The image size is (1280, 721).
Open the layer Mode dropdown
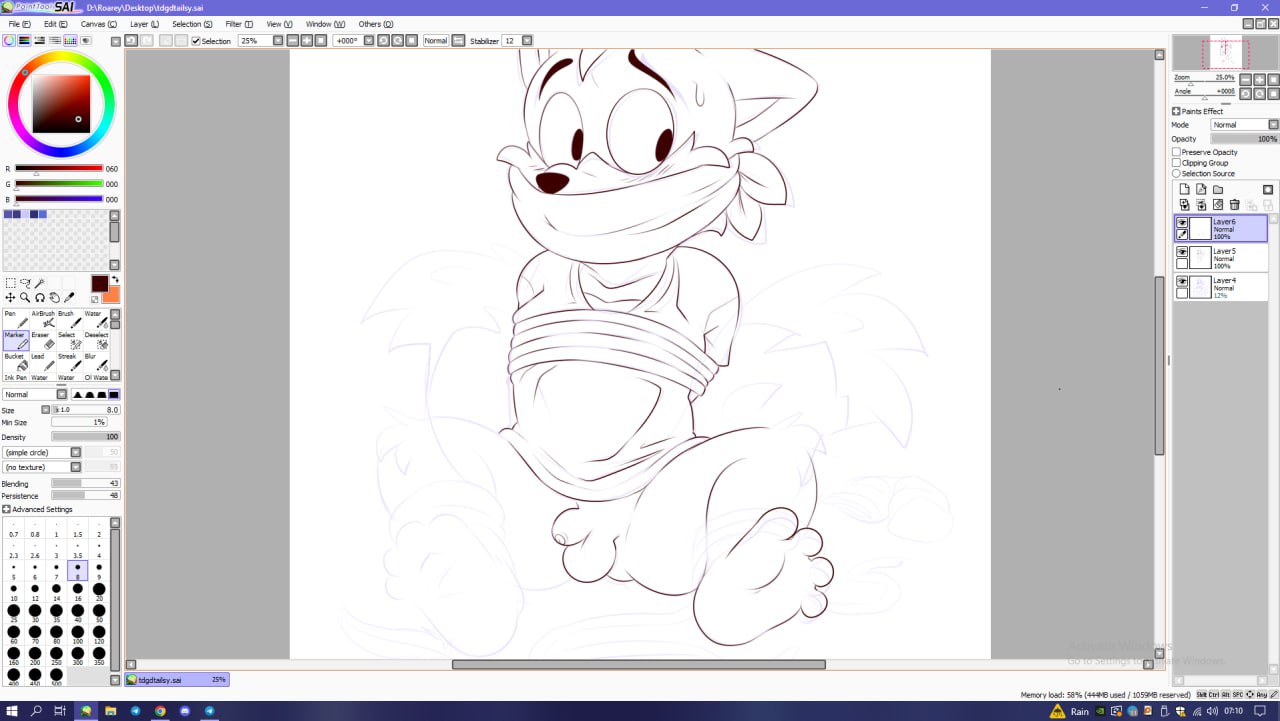(1244, 125)
